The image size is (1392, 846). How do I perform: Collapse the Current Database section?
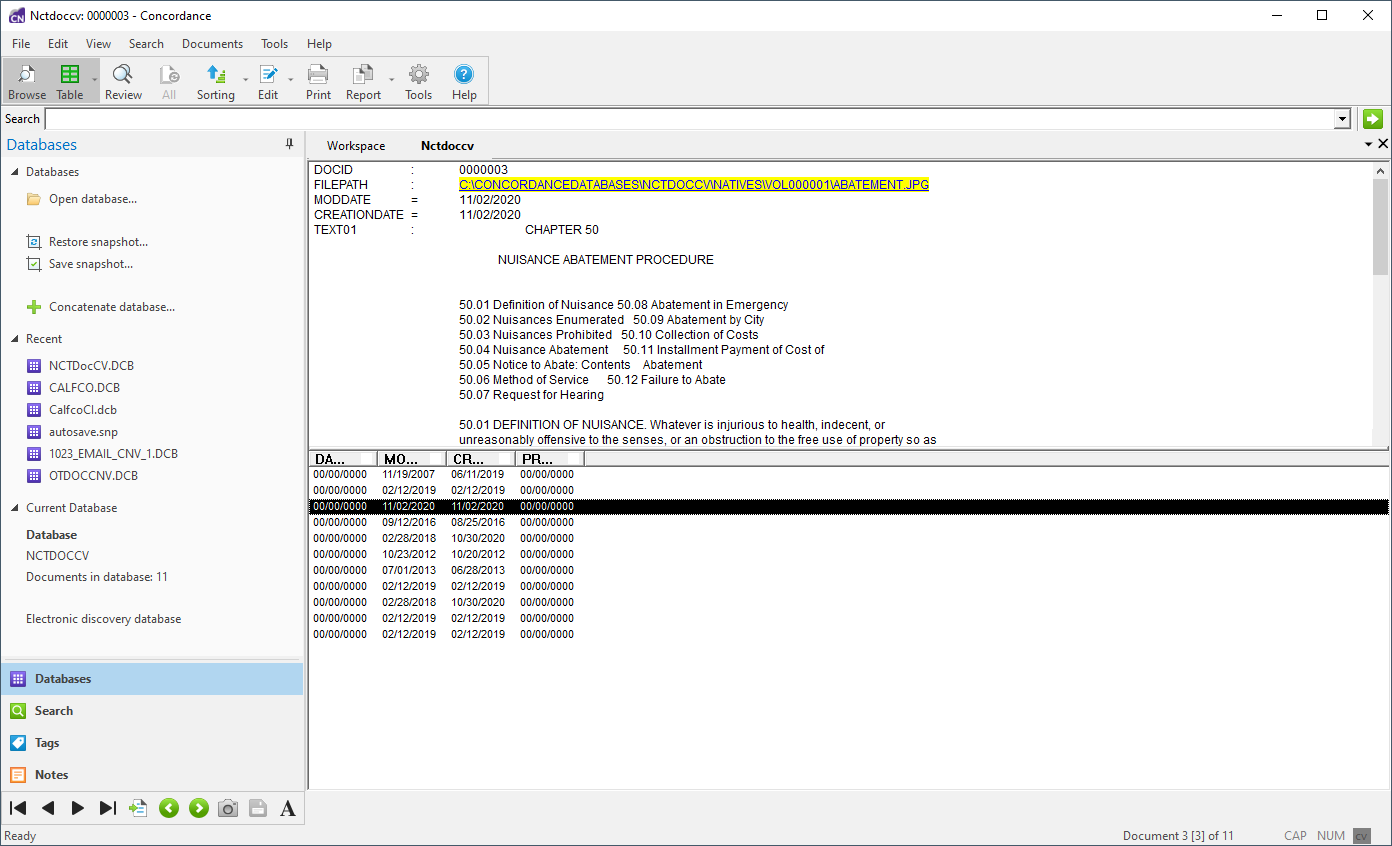coord(15,508)
